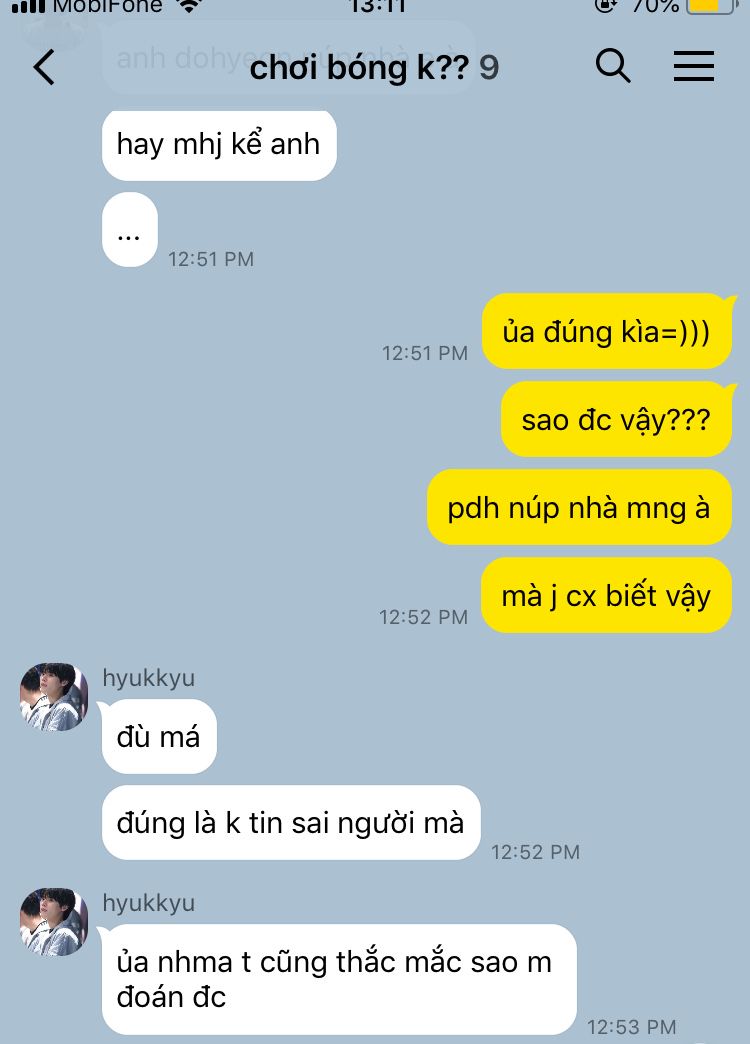Tap the Wi-Fi icon in the status bar
This screenshot has width=750, height=1044.
(190, 6)
